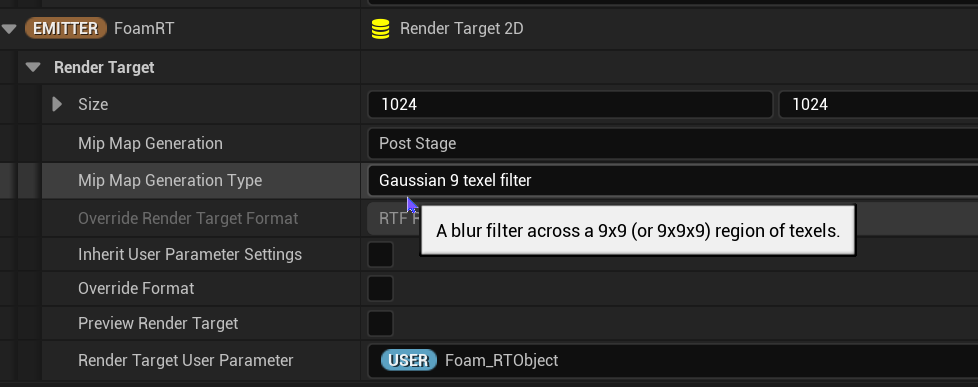Select the Mip Map Generation Type label
978x387 pixels.
(170, 180)
